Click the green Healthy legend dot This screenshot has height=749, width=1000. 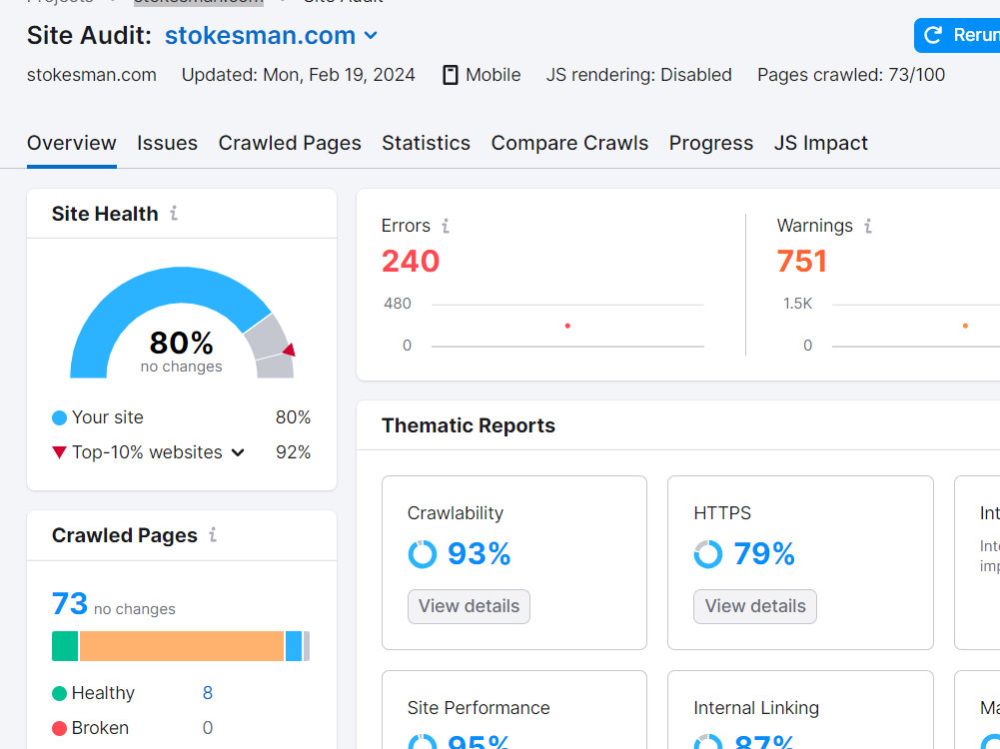point(59,693)
